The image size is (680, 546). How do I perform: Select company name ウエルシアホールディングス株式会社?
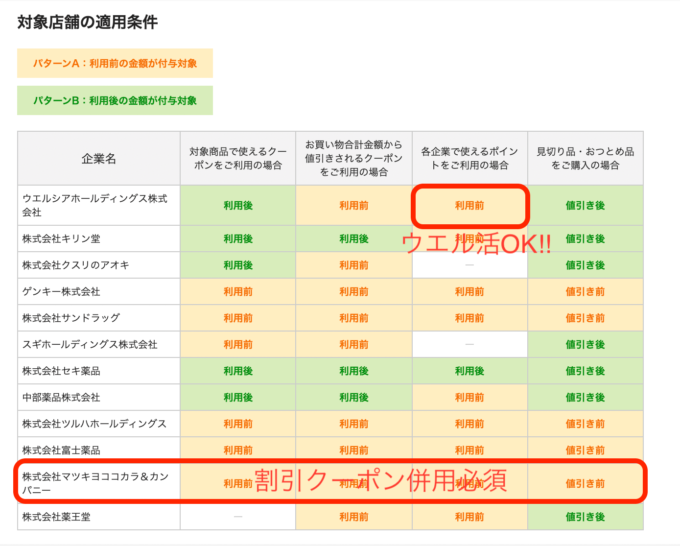point(95,205)
